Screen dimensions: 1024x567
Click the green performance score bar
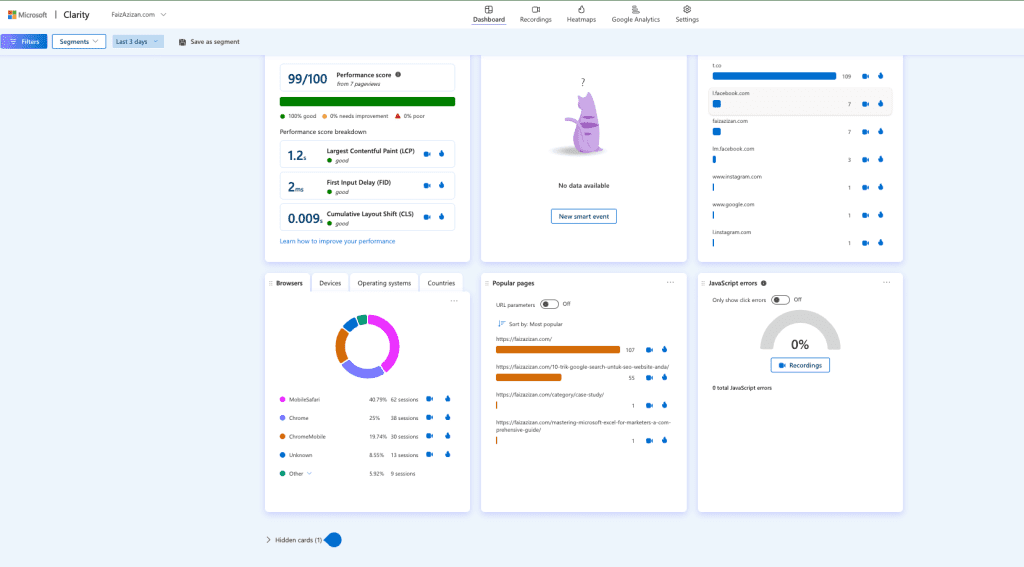point(367,101)
